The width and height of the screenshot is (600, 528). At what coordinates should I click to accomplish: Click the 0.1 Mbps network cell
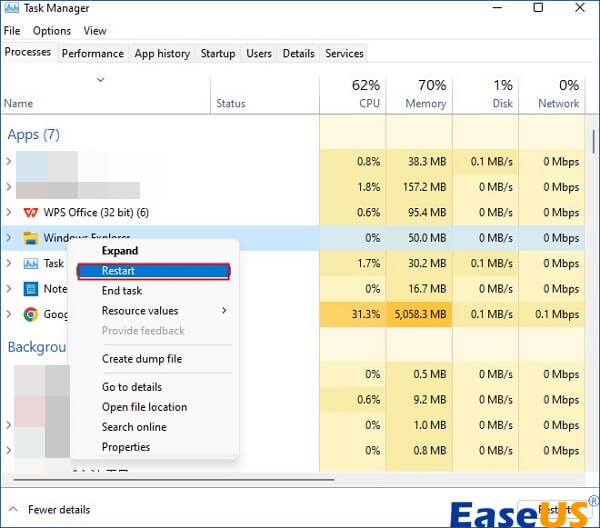click(552, 314)
